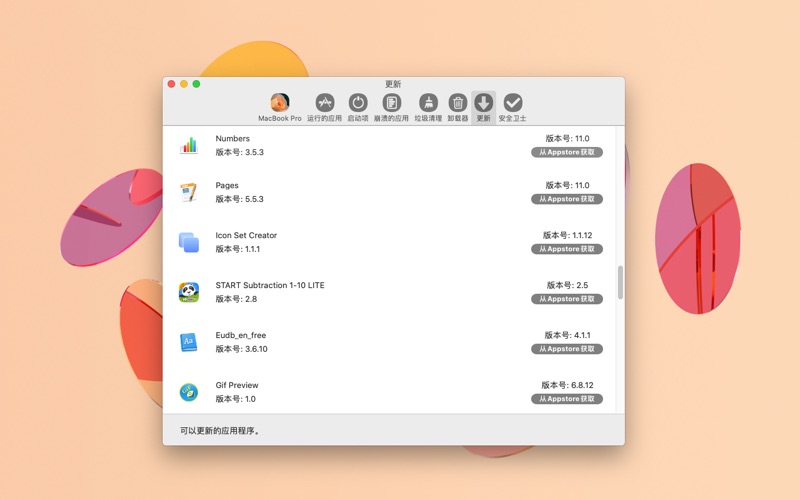
Task: Click the Numbers app icon
Action: tap(188, 145)
